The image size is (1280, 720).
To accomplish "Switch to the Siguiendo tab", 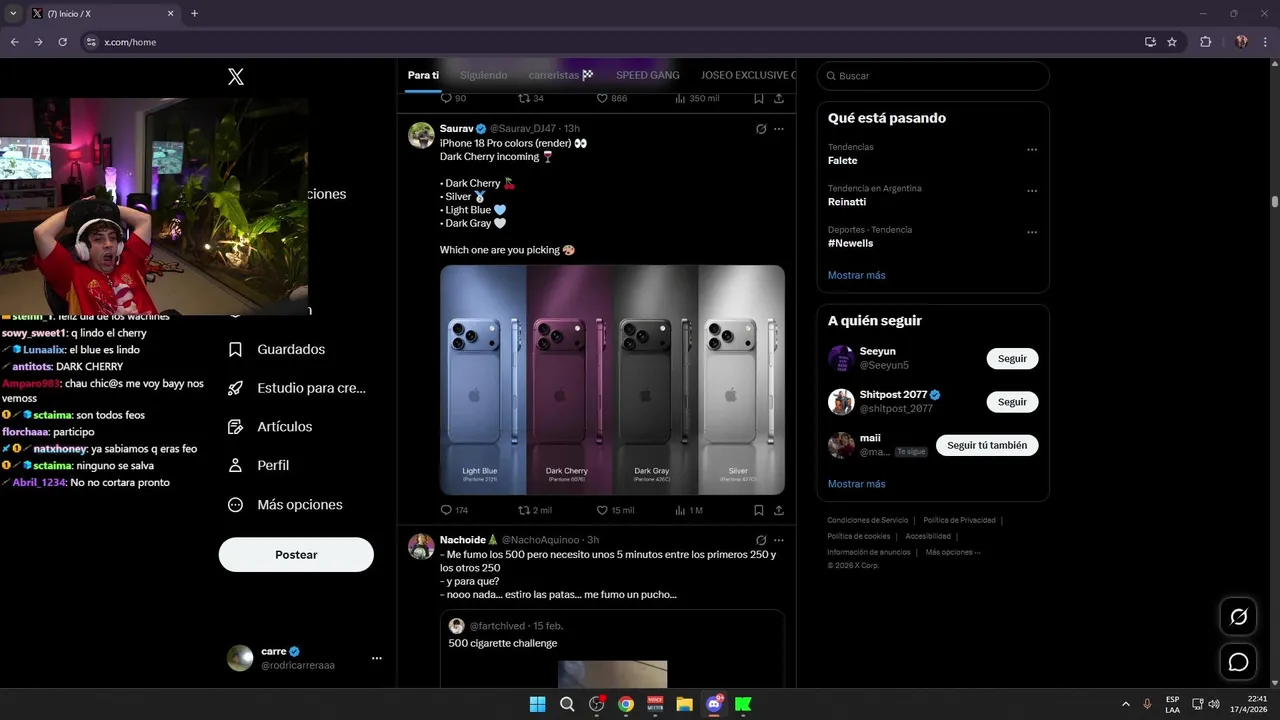I will 483,75.
